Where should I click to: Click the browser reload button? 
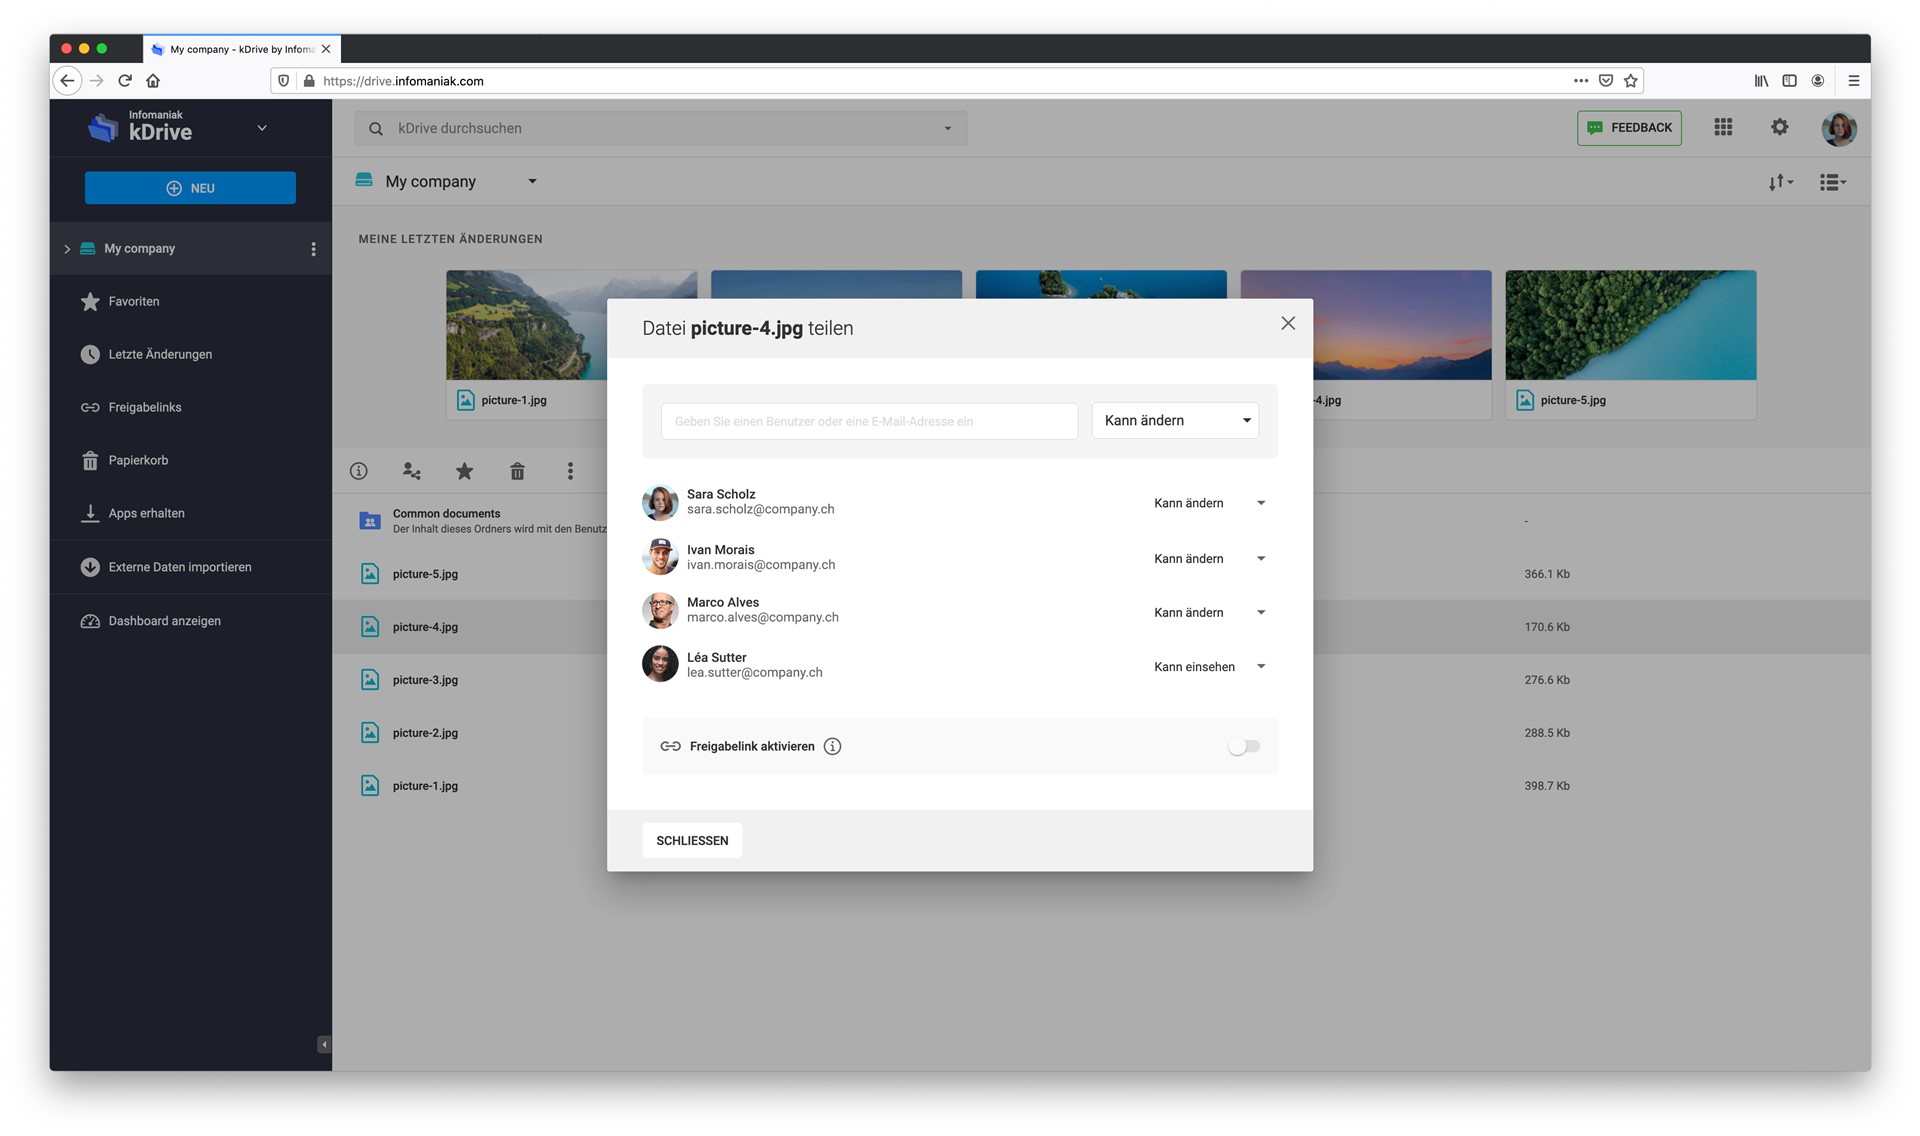point(125,81)
